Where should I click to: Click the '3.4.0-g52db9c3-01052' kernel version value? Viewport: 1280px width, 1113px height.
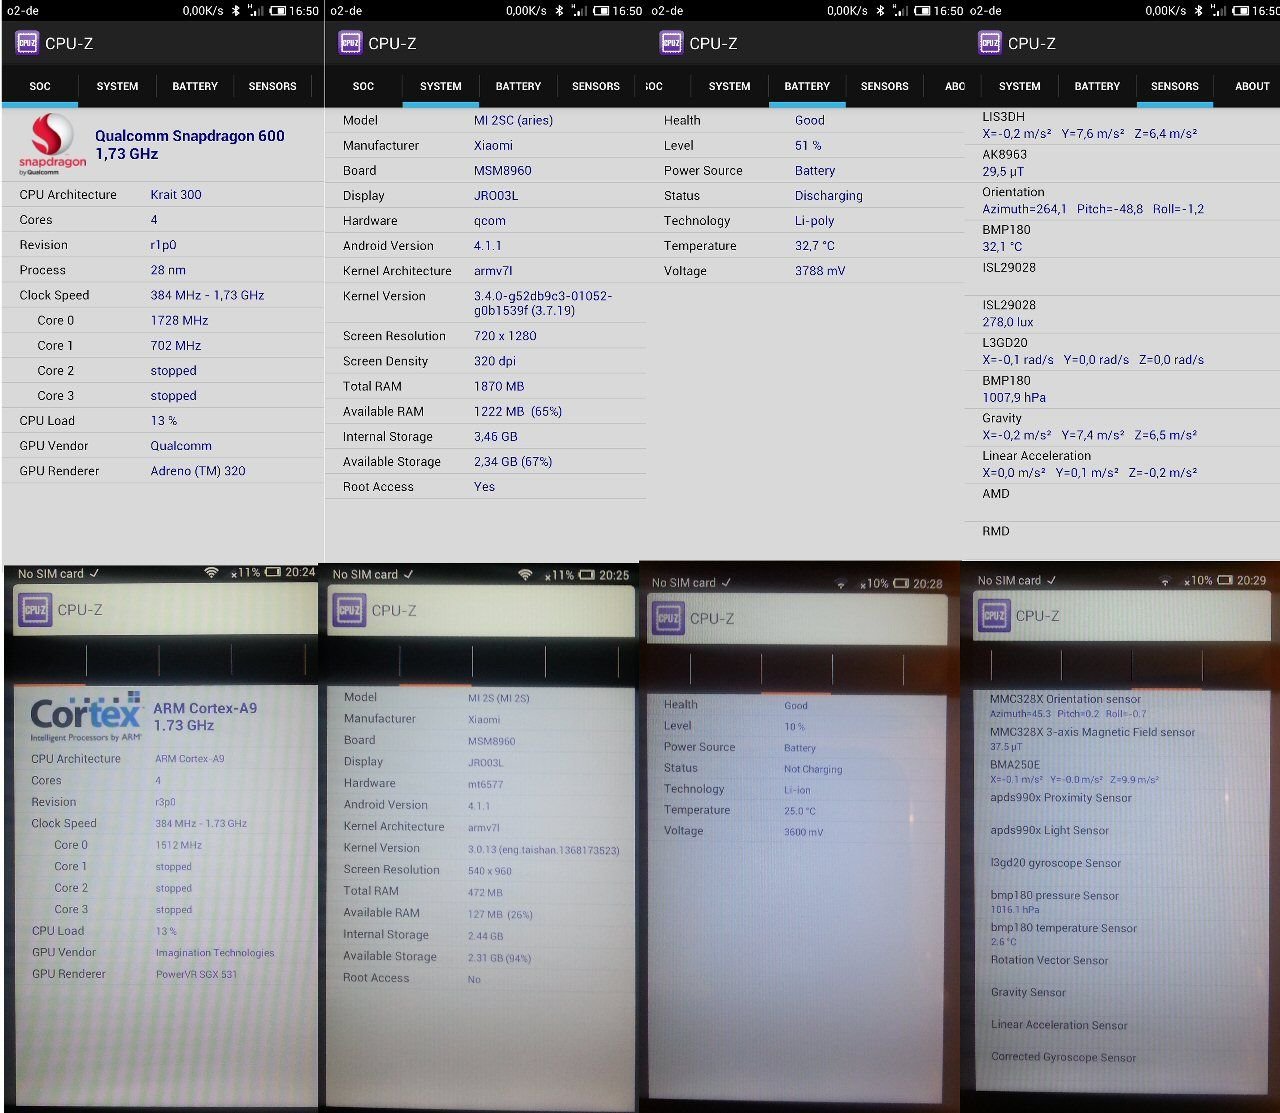pyautogui.click(x=543, y=303)
